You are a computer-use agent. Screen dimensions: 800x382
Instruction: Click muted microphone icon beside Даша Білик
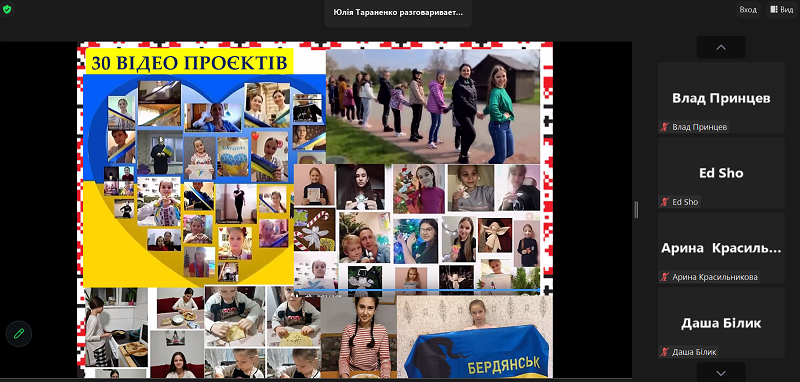point(664,352)
